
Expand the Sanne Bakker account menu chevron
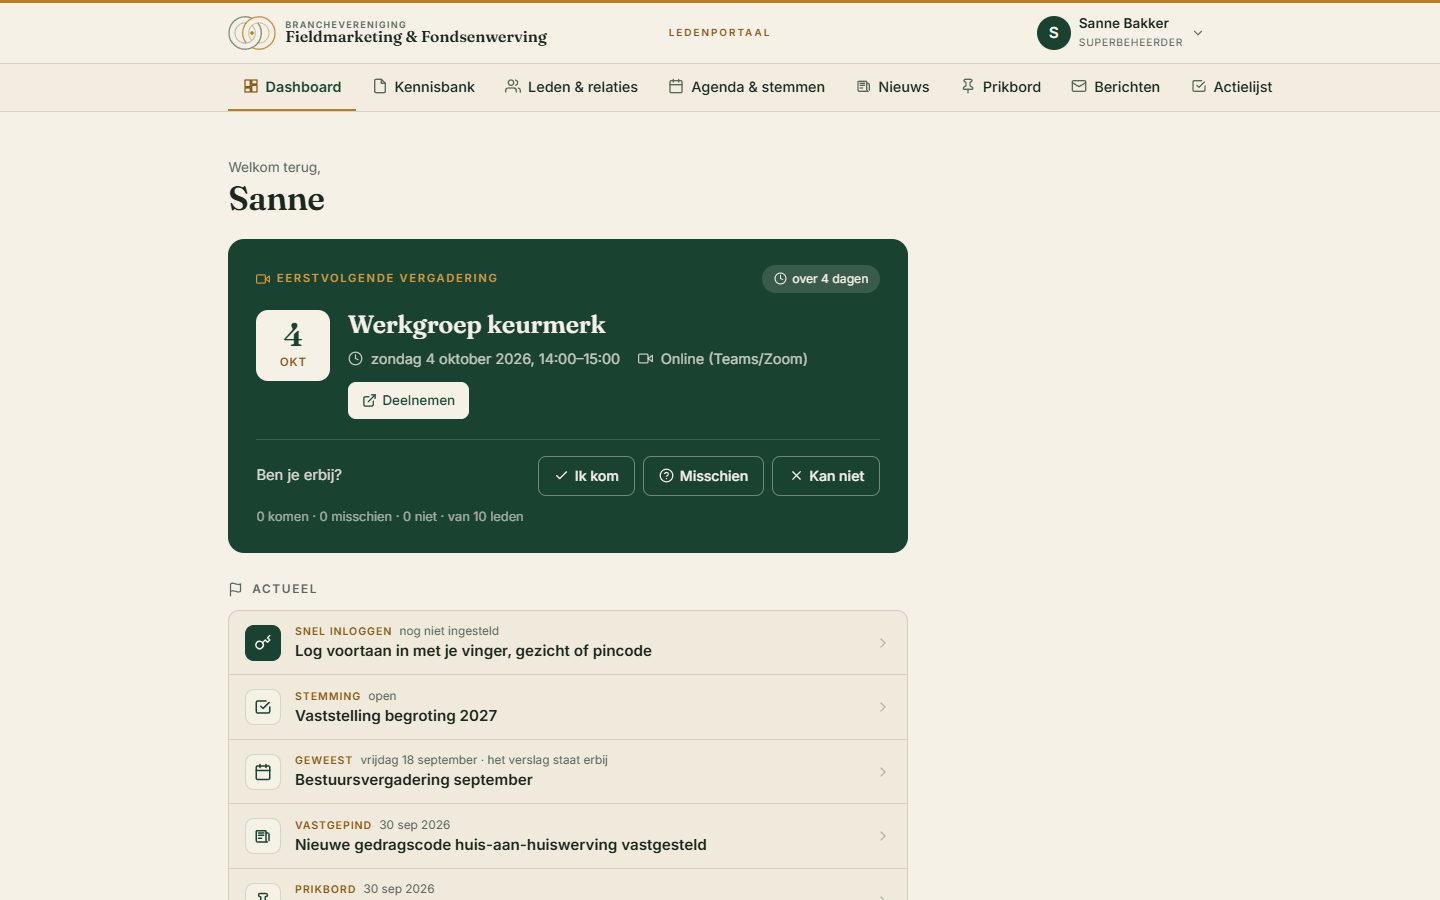[x=1198, y=33]
